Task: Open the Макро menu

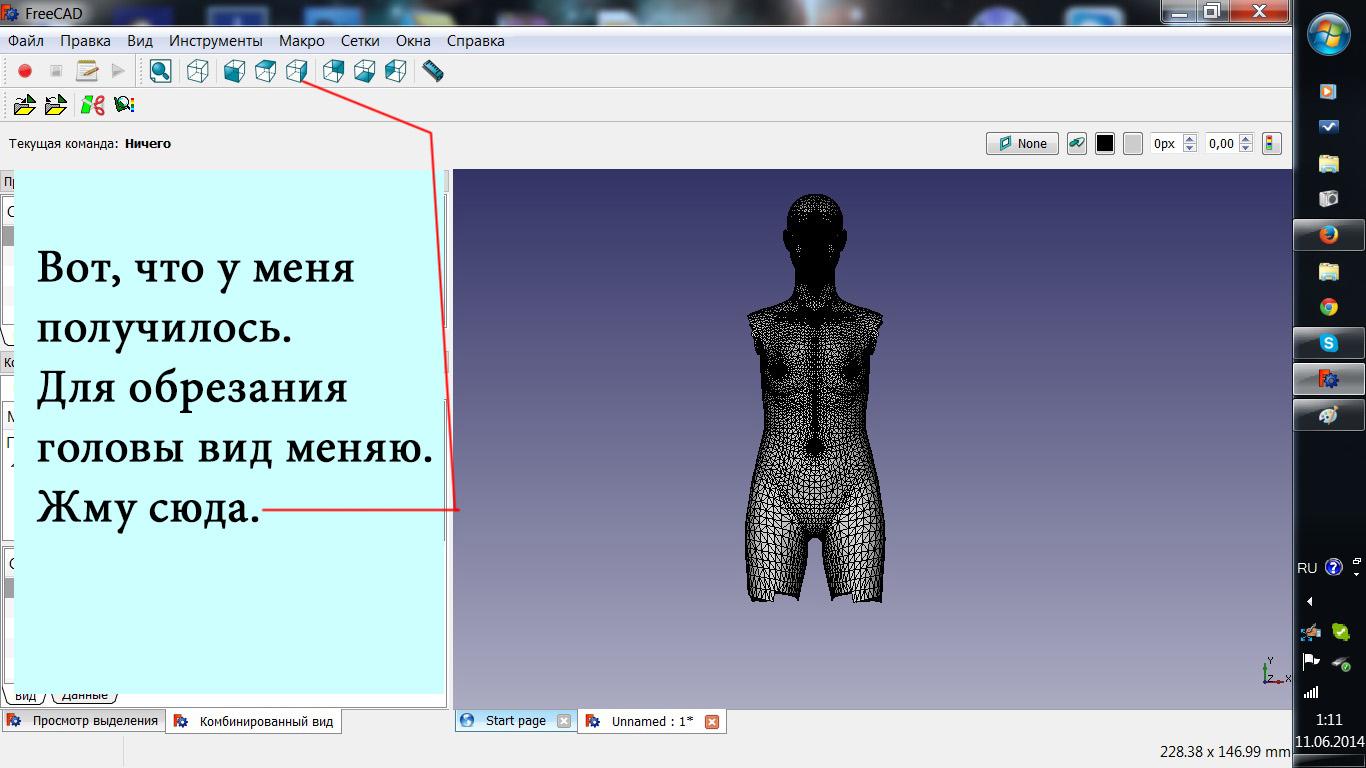Action: click(301, 41)
